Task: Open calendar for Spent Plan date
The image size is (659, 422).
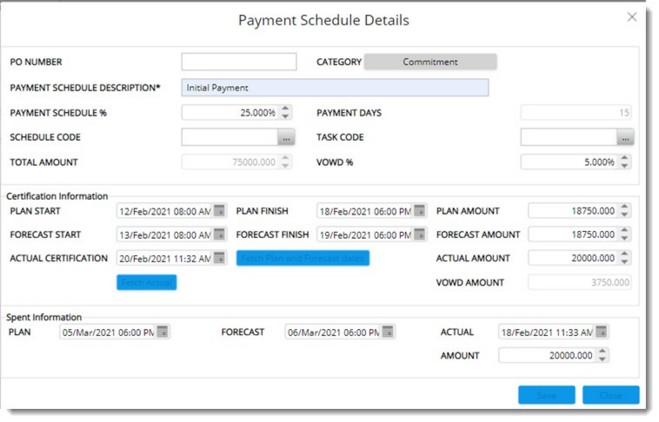Action: point(162,332)
